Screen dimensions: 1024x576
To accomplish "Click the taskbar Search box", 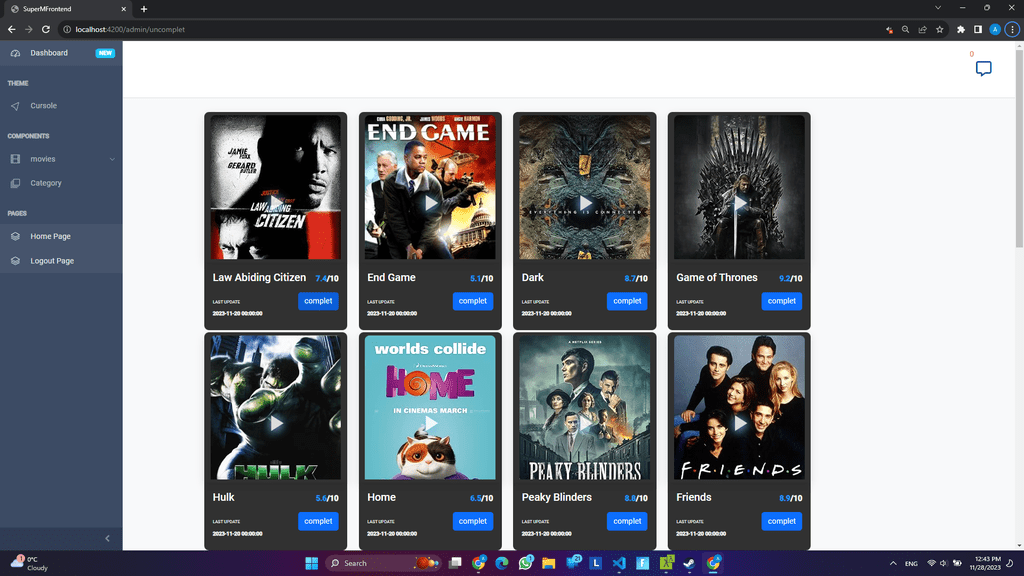I will 382,563.
